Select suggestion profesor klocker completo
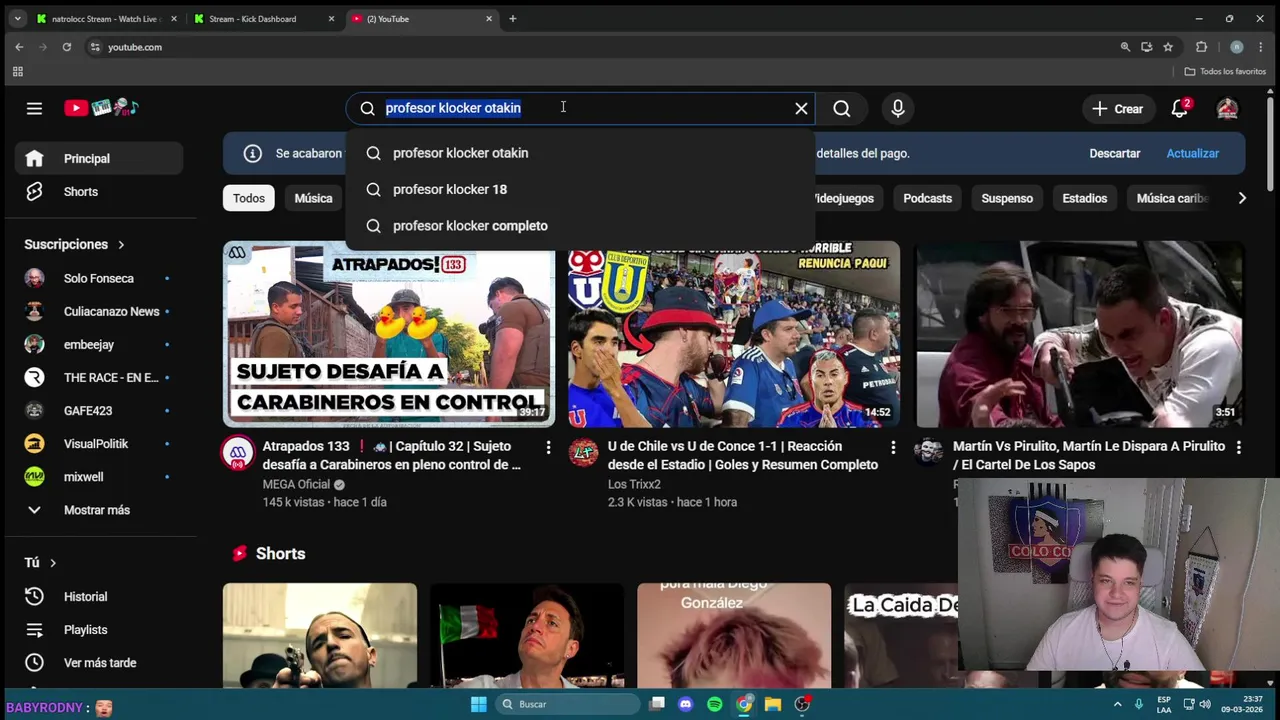Screen dimensions: 1280x720 (x=580, y=226)
